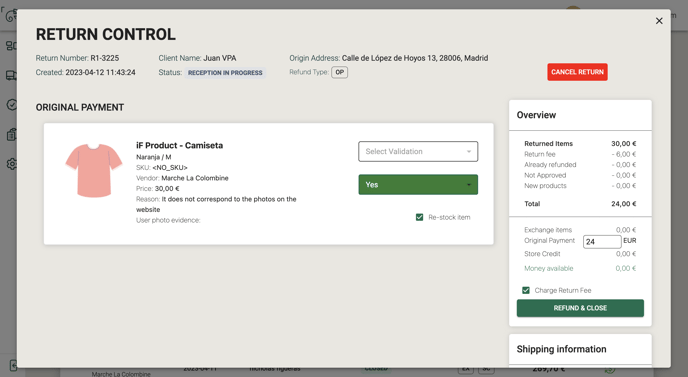
Task: Open the dashboard icon in background sidebar
Action: [11, 46]
